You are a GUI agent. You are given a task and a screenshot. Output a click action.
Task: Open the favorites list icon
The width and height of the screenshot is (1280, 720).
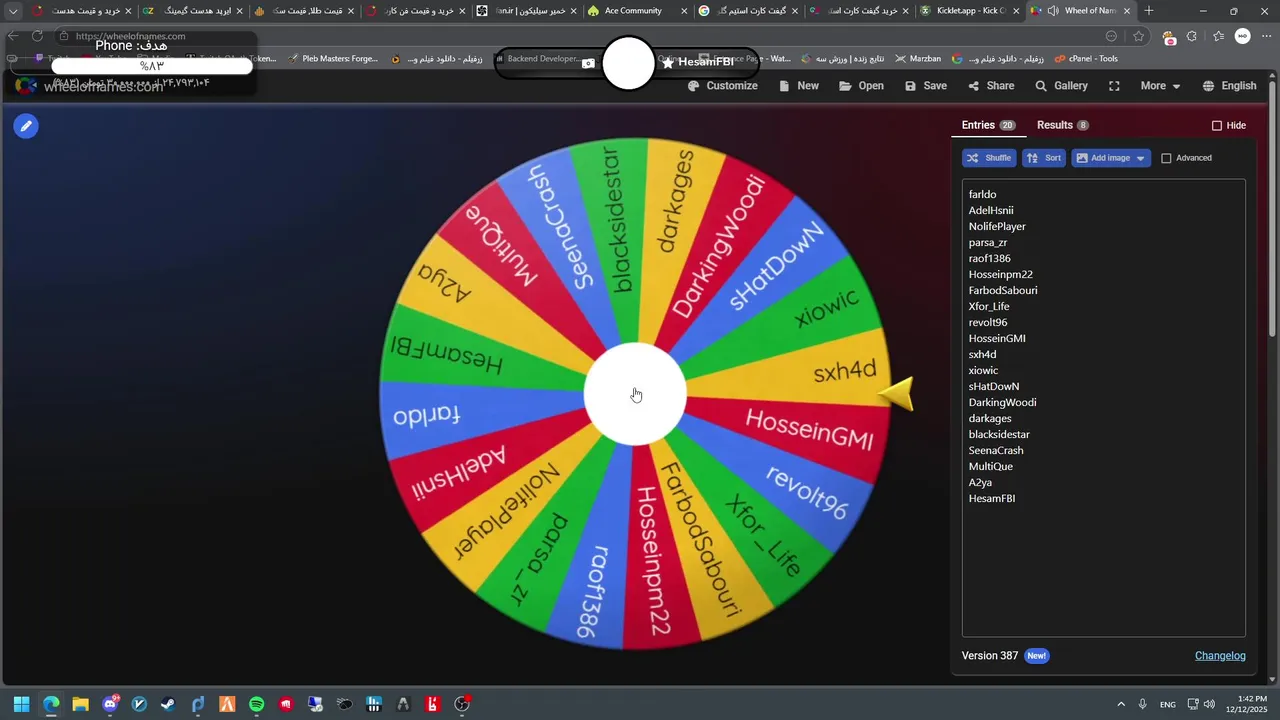pos(1218,36)
